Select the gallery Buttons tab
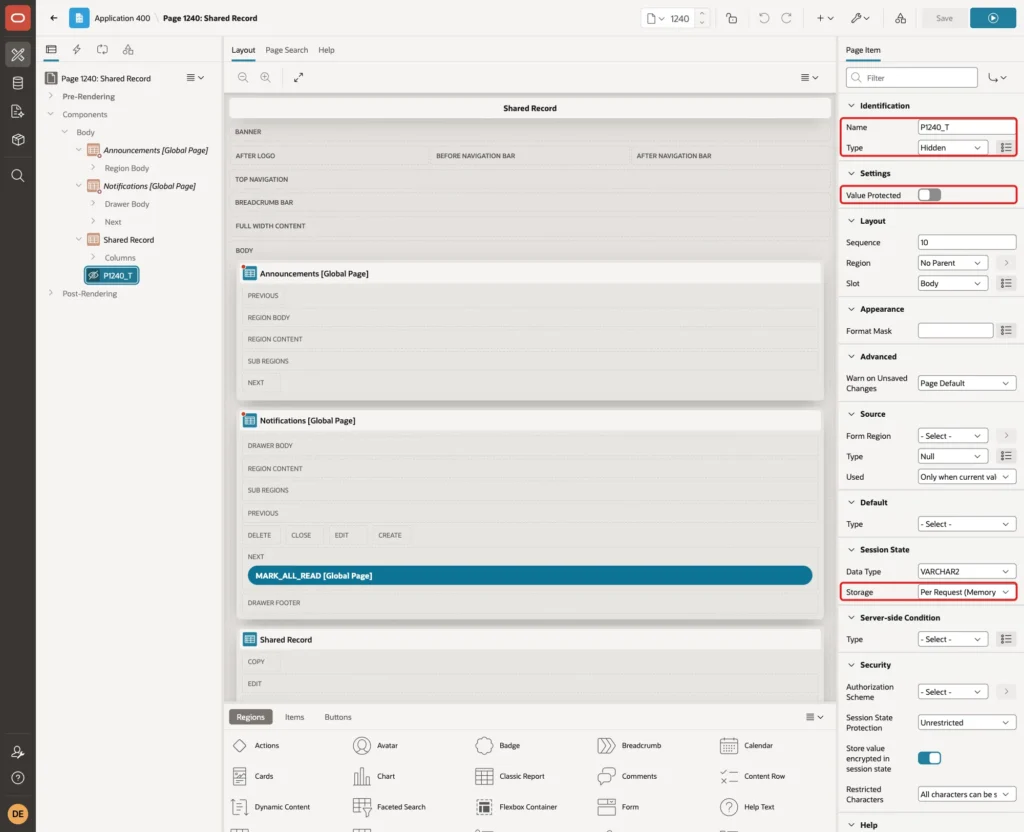 338,717
